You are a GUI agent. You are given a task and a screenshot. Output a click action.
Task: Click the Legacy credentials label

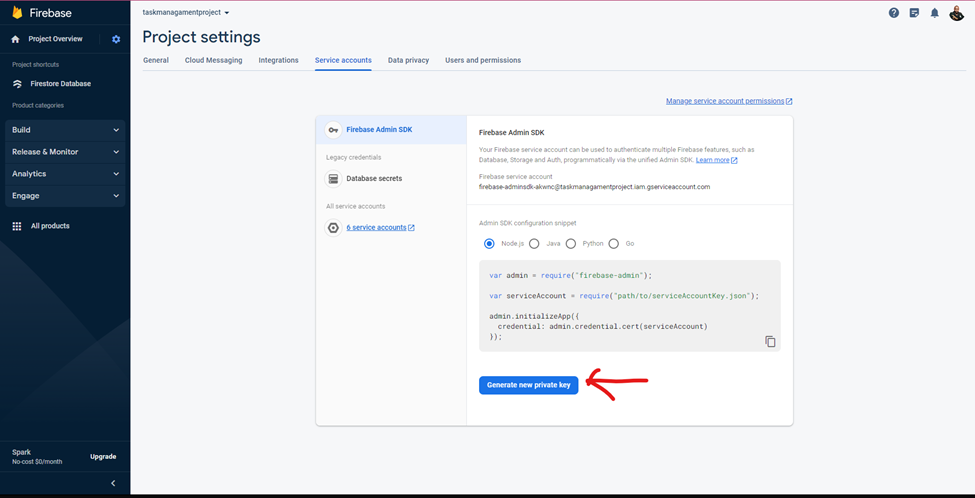pyautogui.click(x=354, y=158)
